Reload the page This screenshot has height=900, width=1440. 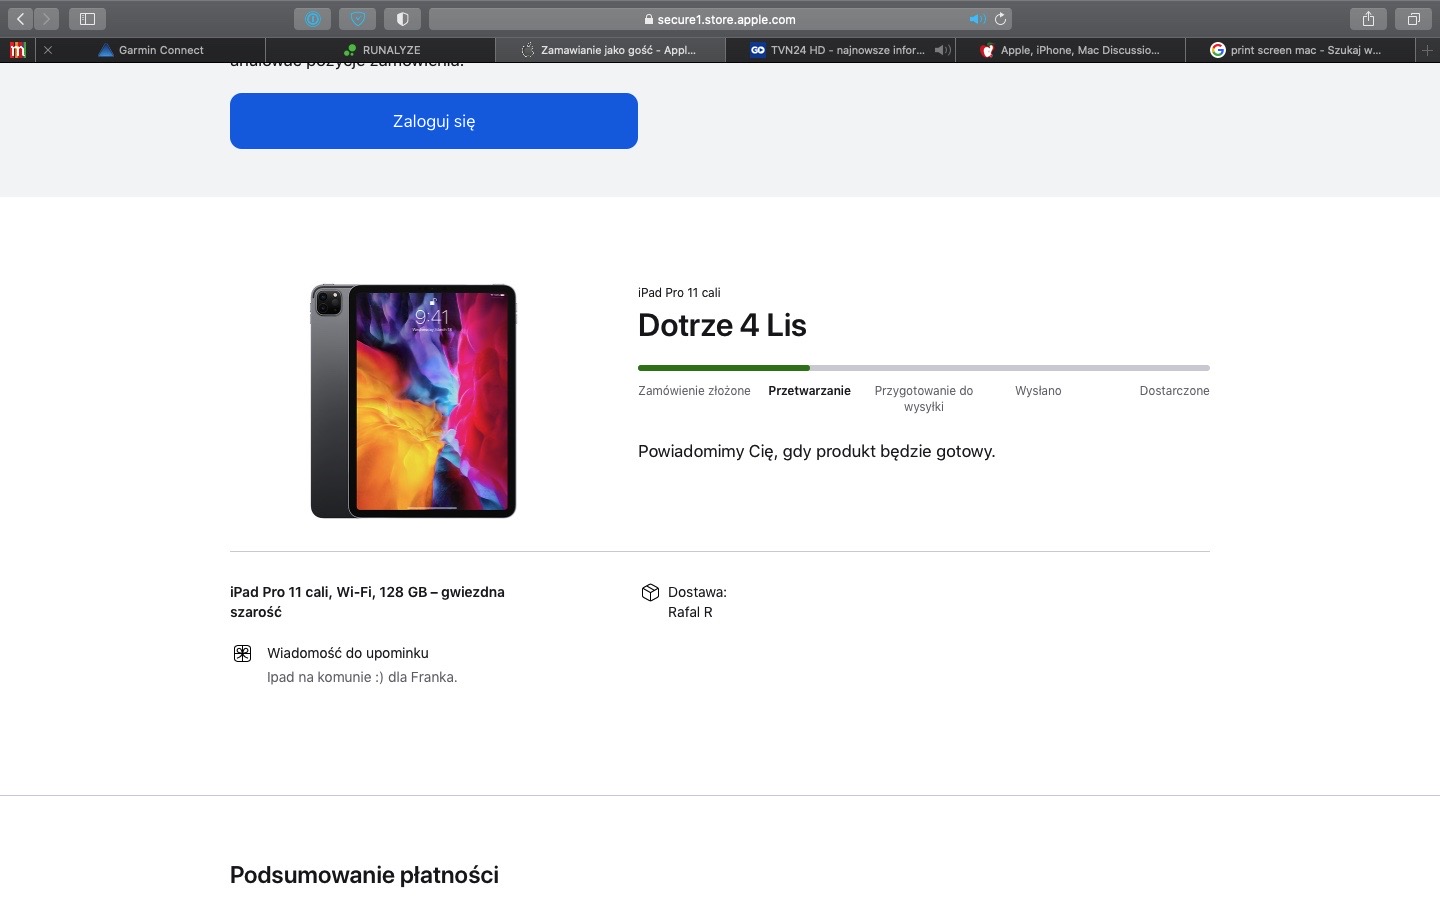point(1000,19)
